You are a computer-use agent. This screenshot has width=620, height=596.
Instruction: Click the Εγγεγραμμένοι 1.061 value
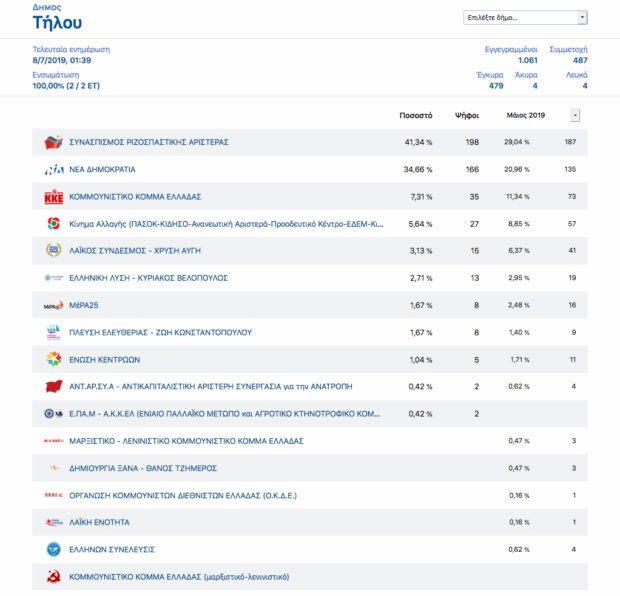pos(527,61)
